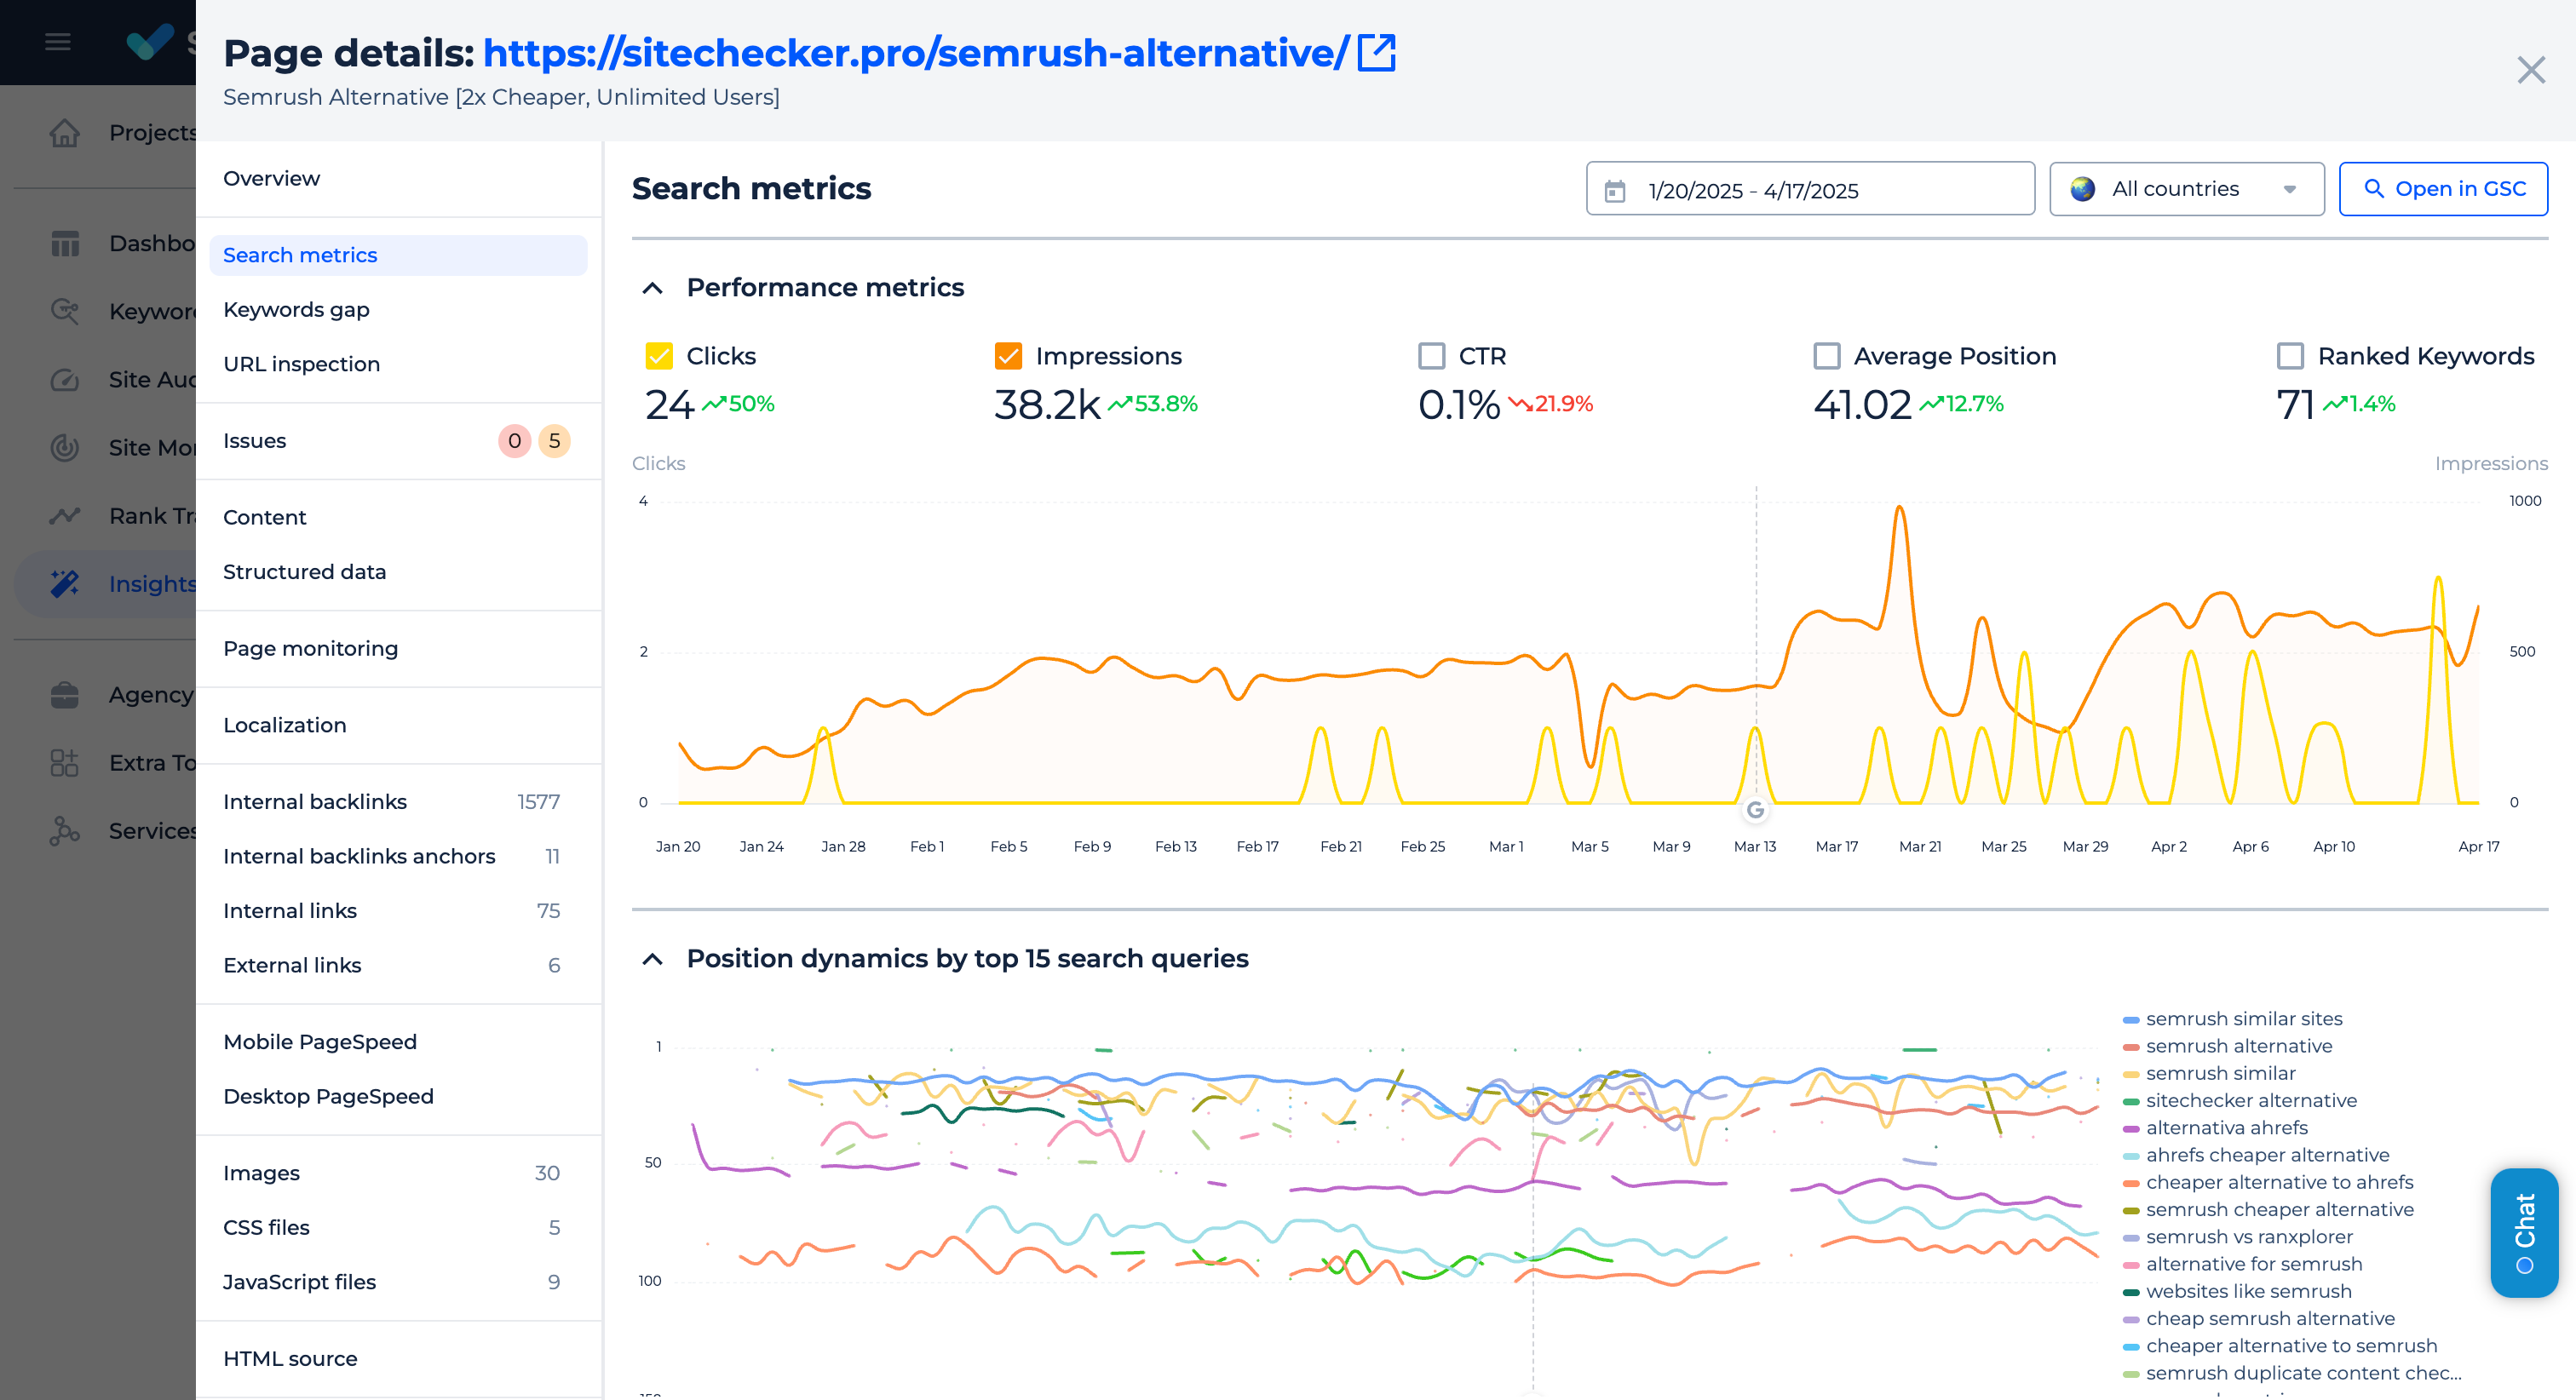Open URL inspection section
This screenshot has height=1400, width=2576.
click(x=301, y=364)
